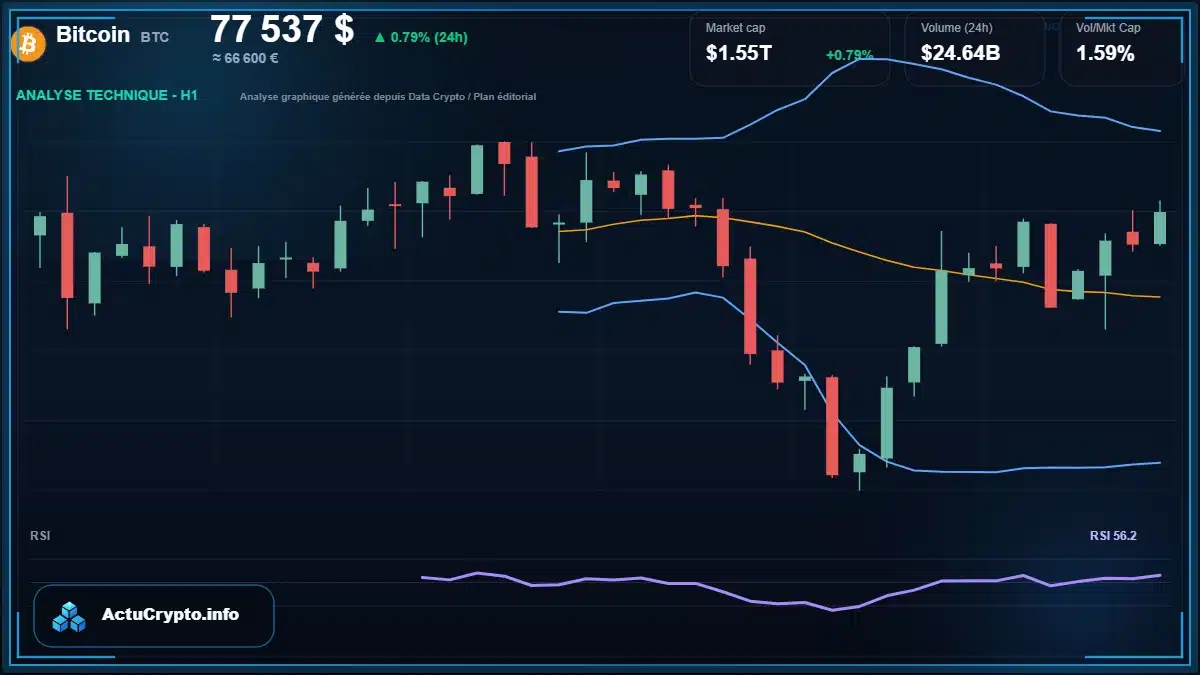Click the $24.64B volume value
Screen dimensions: 1200x675
[x=960, y=54]
